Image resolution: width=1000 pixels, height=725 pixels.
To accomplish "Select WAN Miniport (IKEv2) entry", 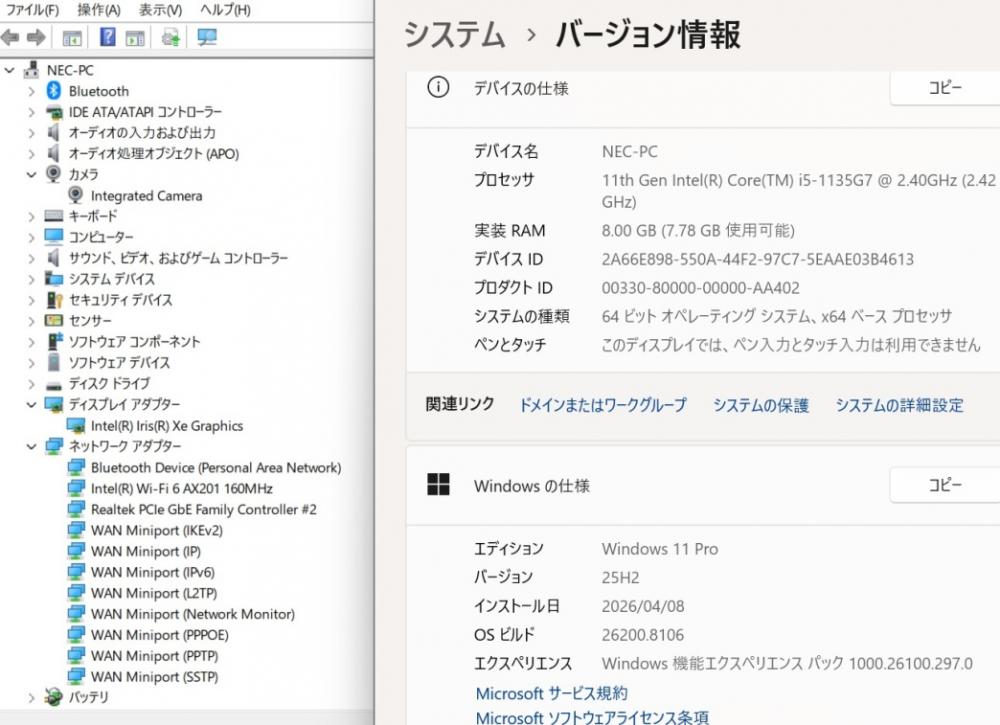I will click(x=156, y=531).
